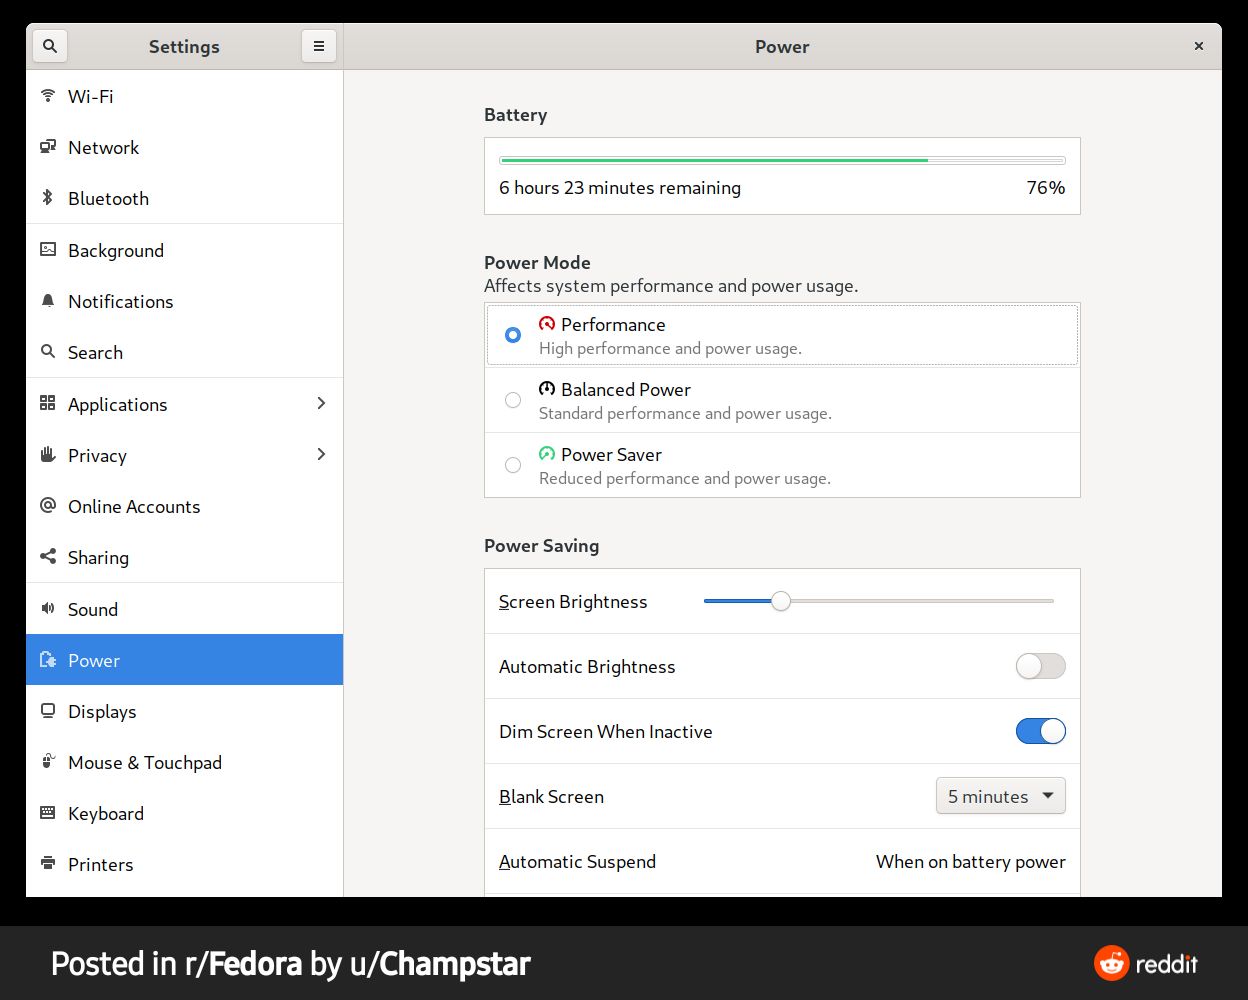The width and height of the screenshot is (1248, 1000).
Task: Click the Notifications bell icon
Action: tap(47, 301)
